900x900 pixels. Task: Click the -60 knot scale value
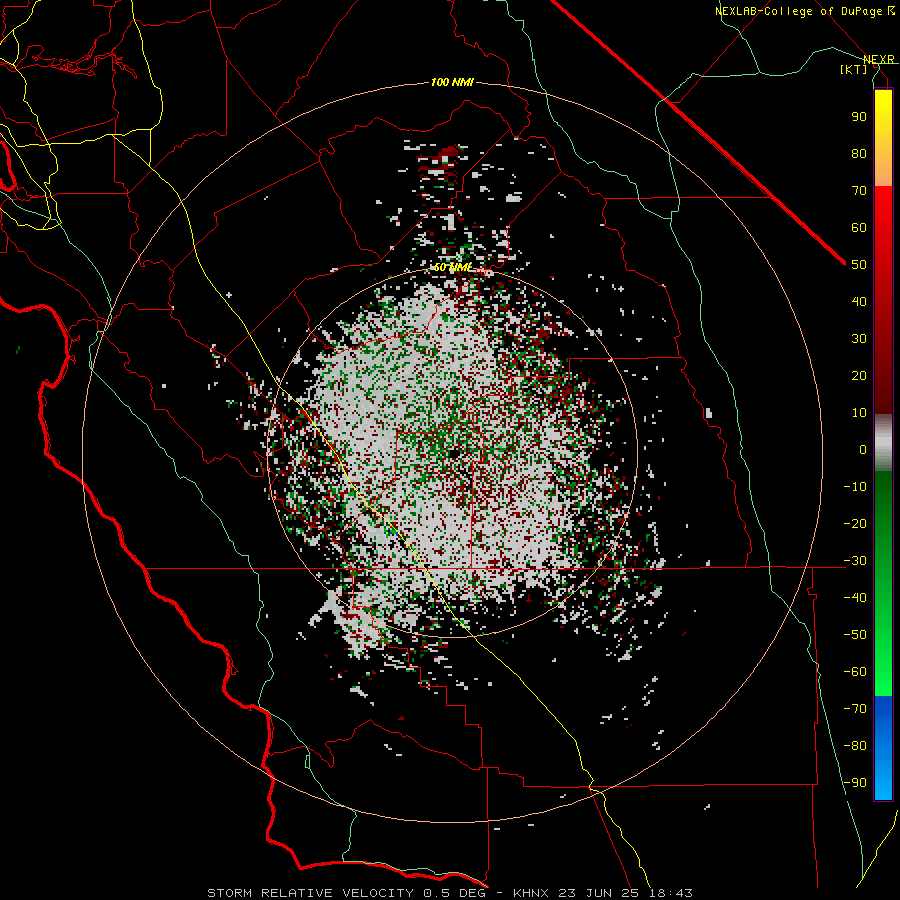pos(855,672)
